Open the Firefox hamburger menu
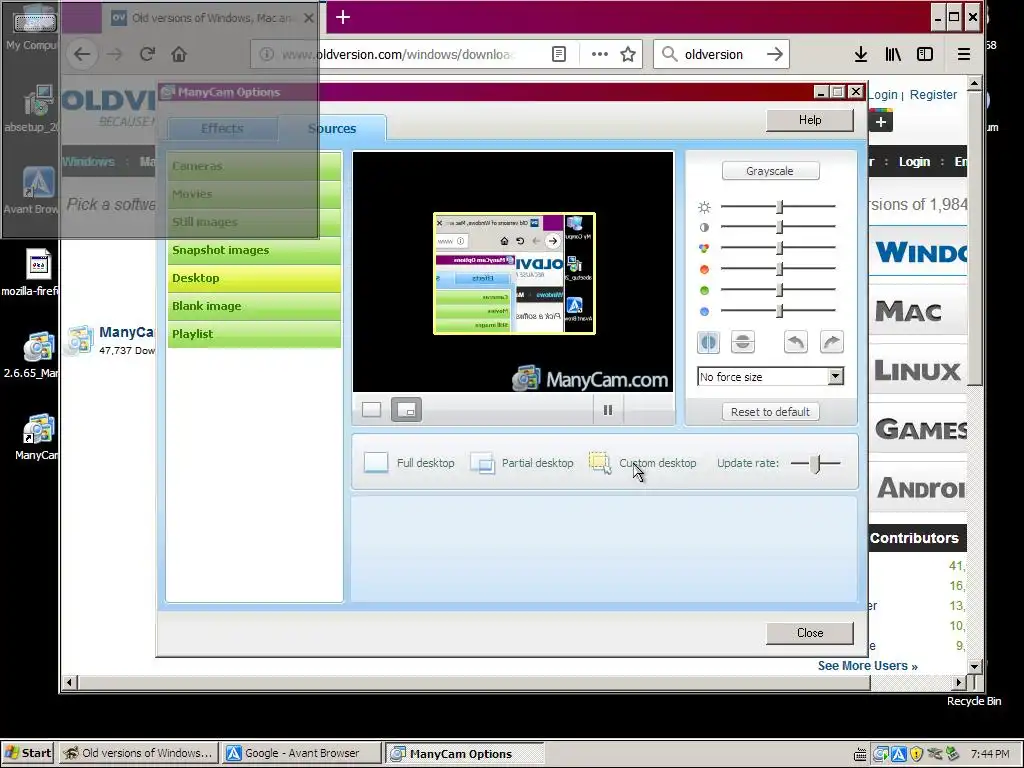Screen dimensions: 1024x768 tap(964, 54)
